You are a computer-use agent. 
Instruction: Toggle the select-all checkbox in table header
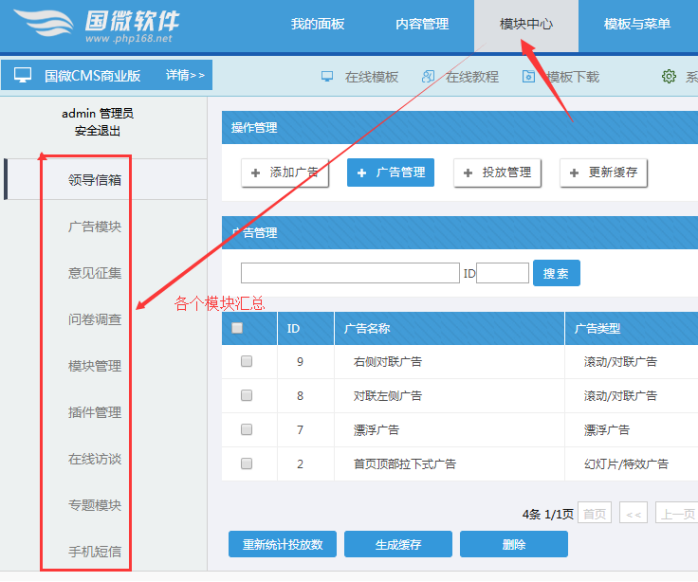pos(237,328)
